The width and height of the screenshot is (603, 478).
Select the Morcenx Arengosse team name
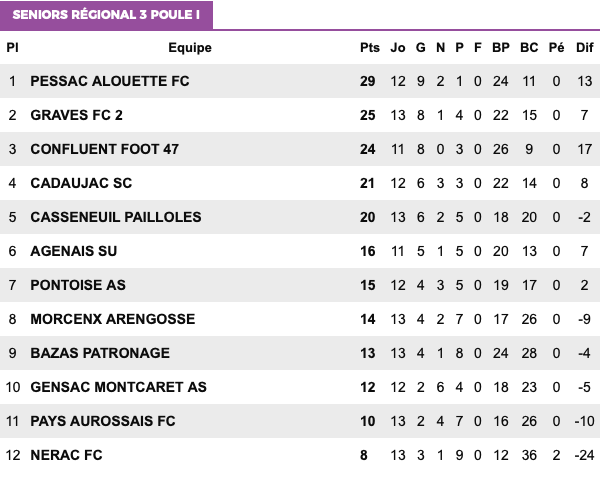click(x=113, y=319)
